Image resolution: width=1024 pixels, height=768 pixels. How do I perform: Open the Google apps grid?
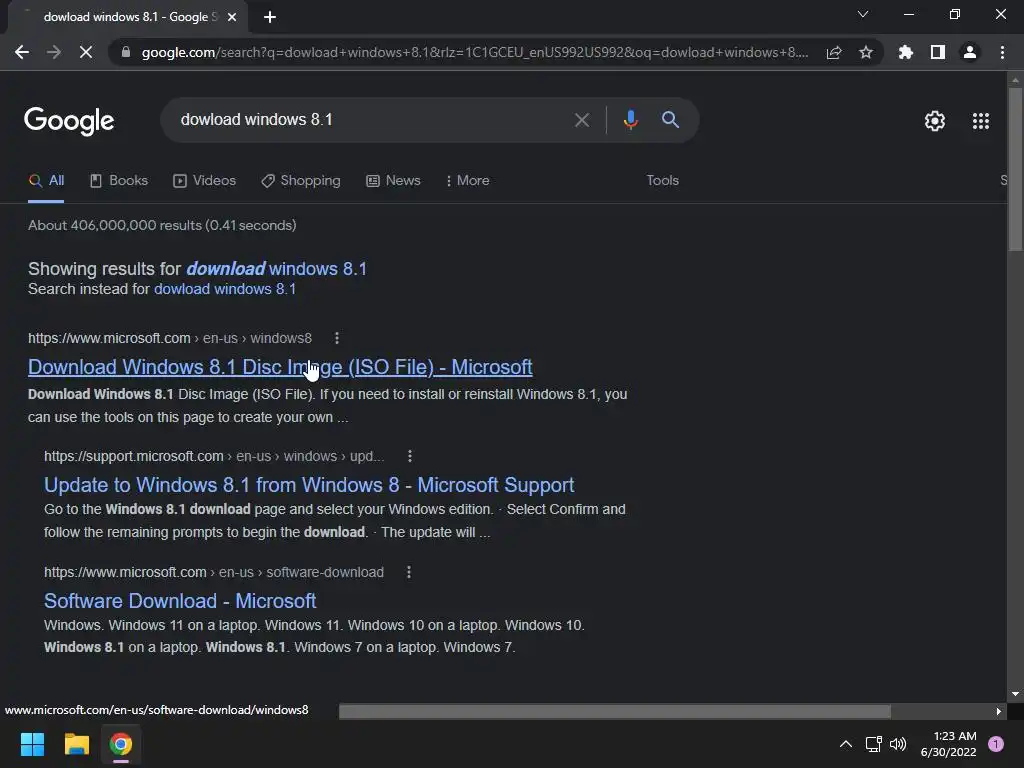[980, 121]
